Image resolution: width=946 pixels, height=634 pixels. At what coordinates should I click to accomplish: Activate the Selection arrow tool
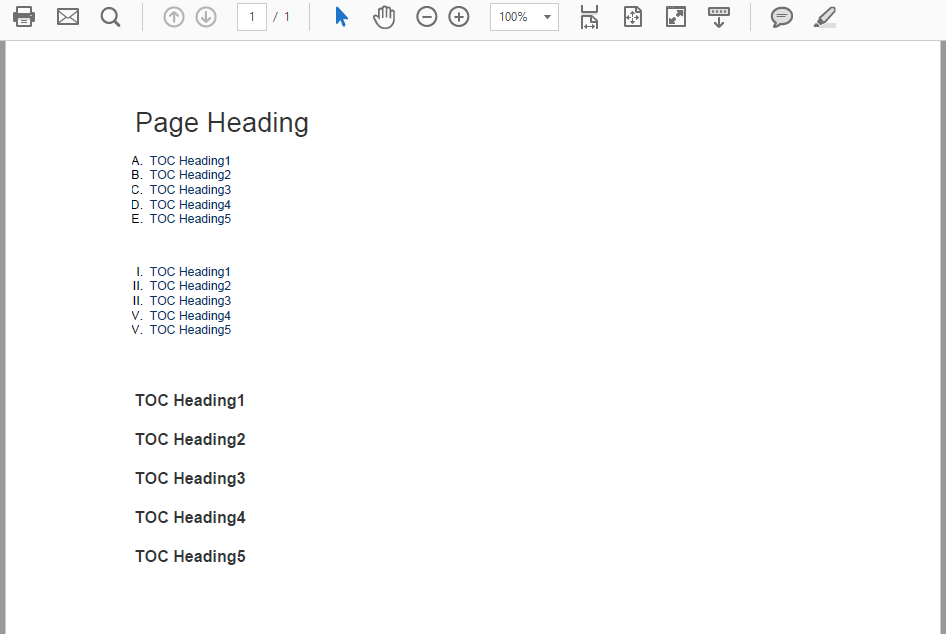pyautogui.click(x=341, y=17)
